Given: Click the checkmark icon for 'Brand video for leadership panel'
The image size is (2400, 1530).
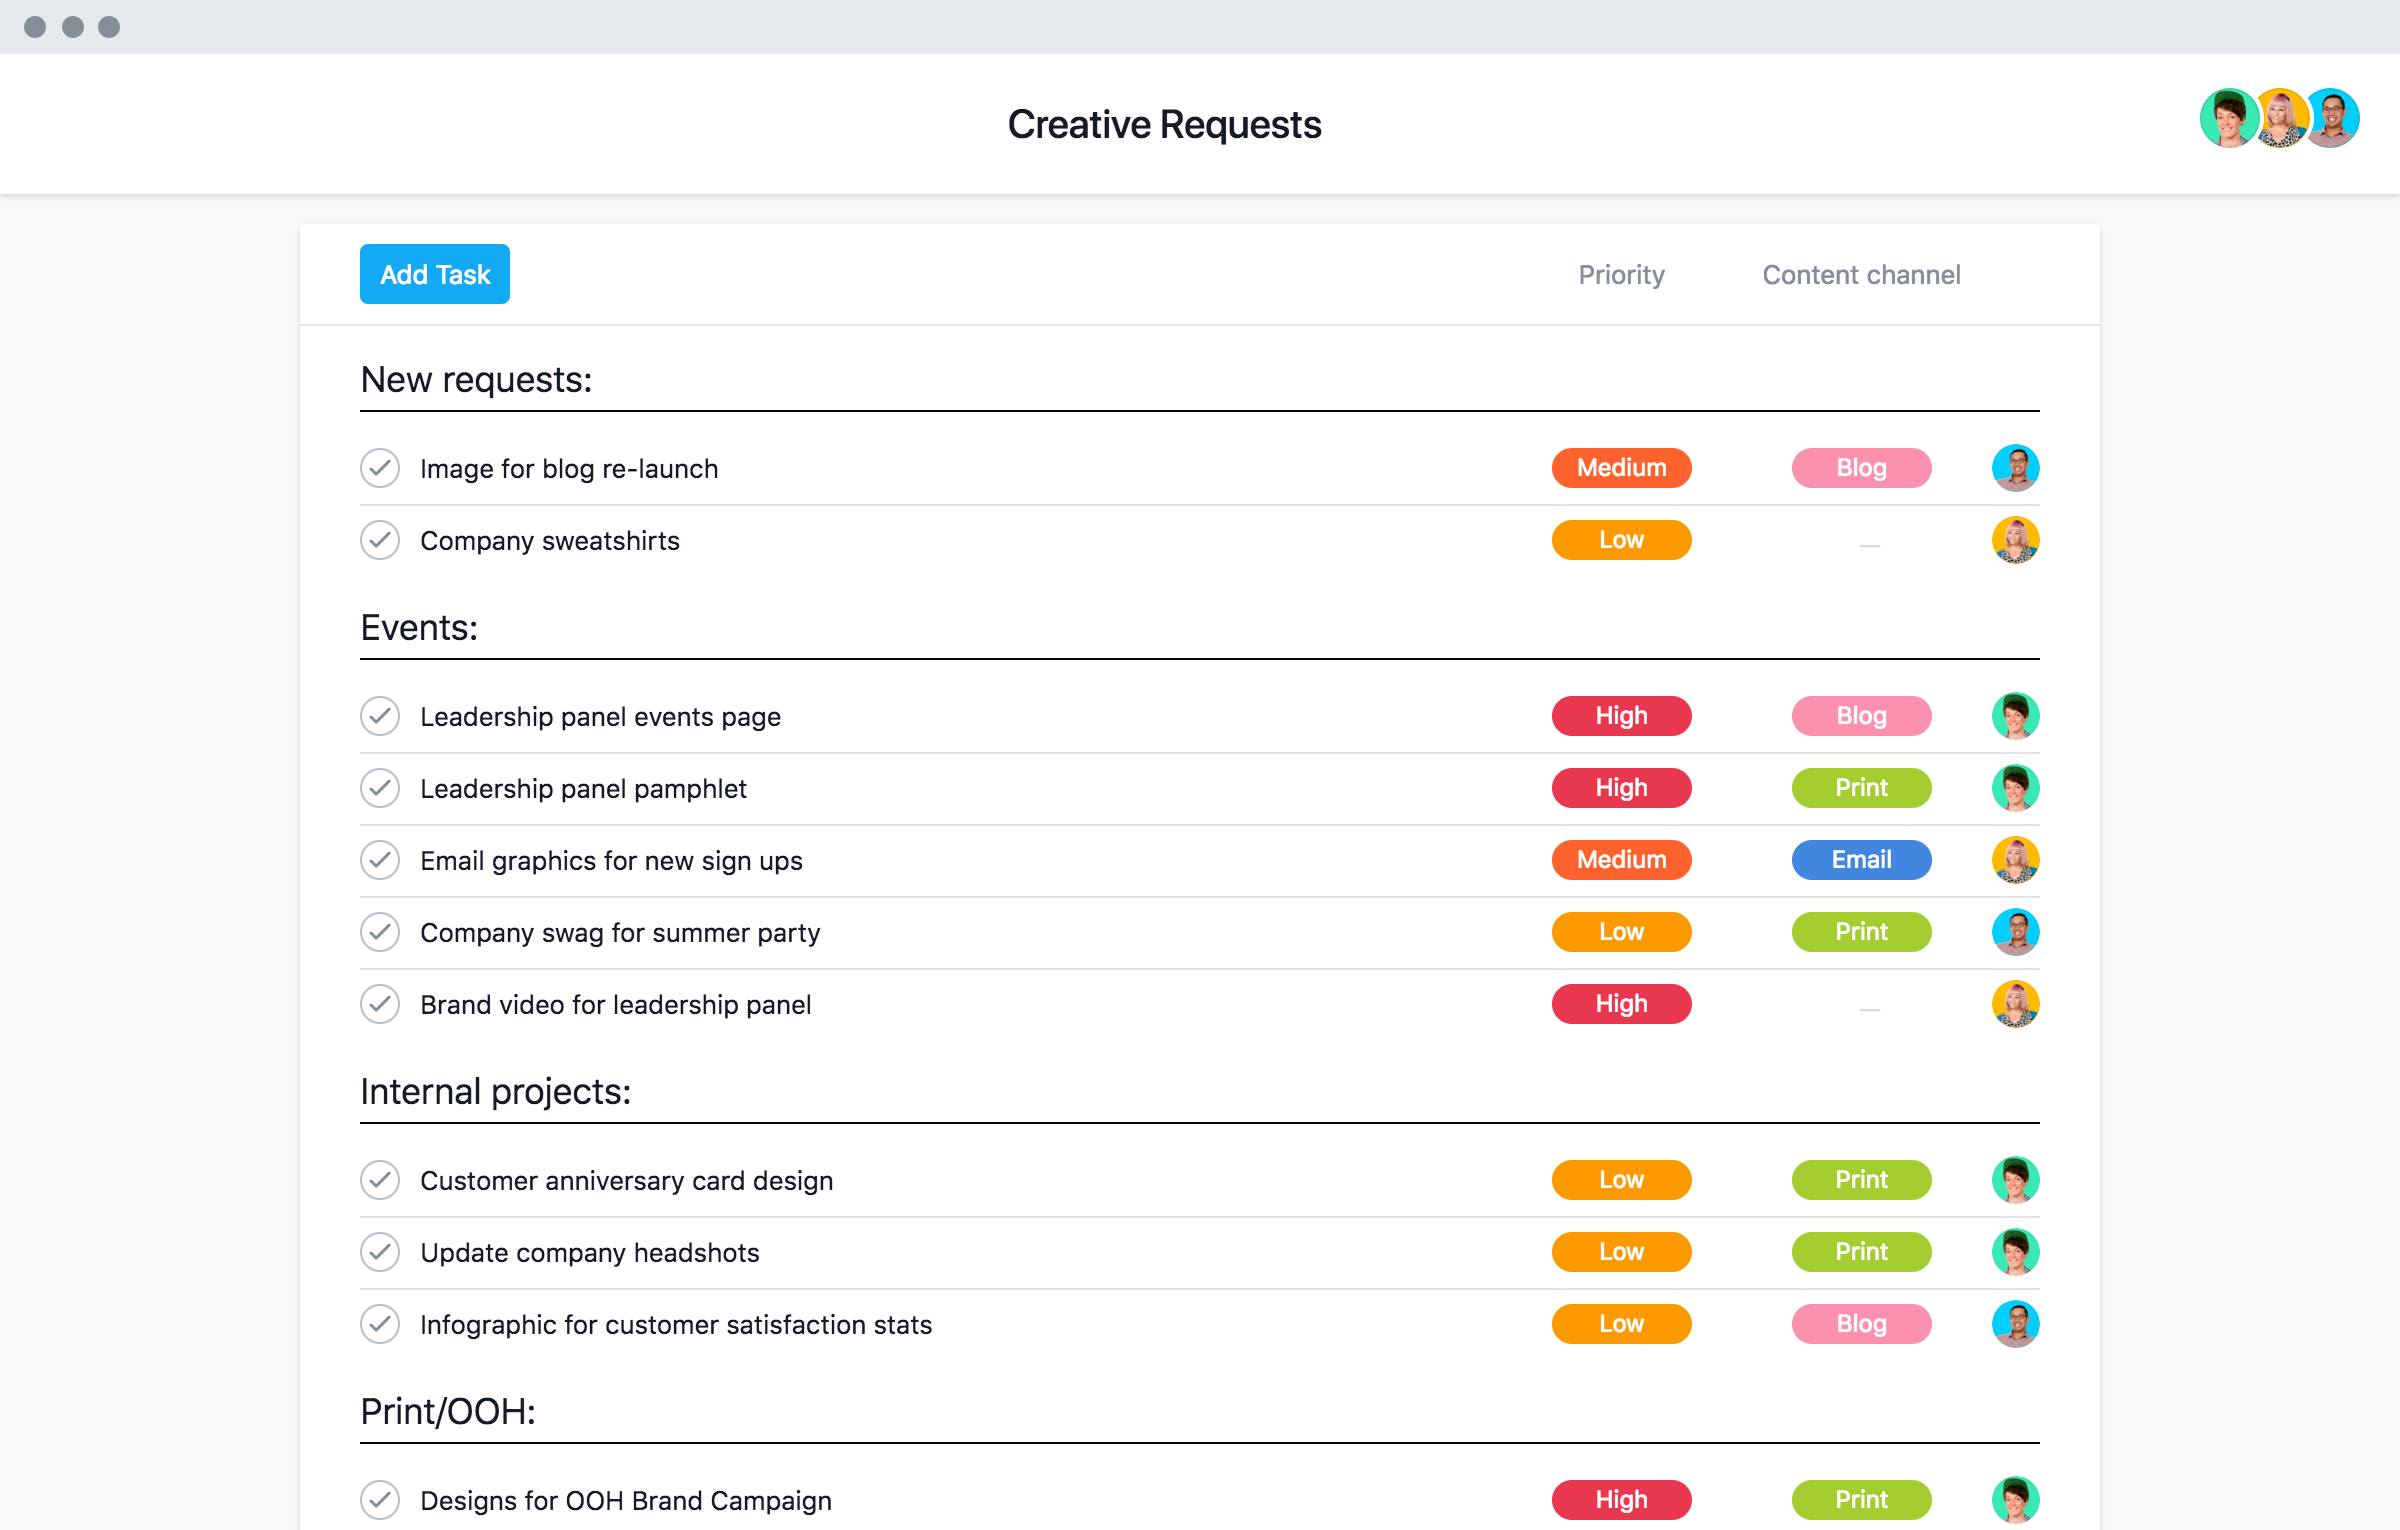Looking at the screenshot, I should pos(380,1005).
